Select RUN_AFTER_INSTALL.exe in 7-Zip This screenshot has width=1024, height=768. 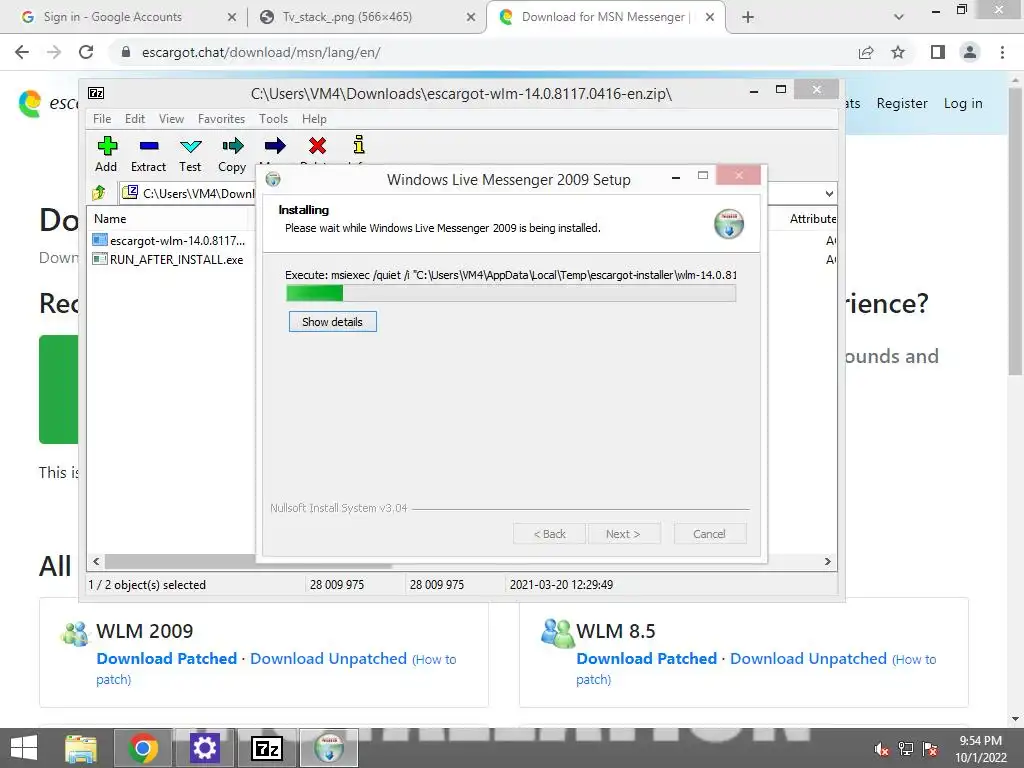click(x=168, y=259)
